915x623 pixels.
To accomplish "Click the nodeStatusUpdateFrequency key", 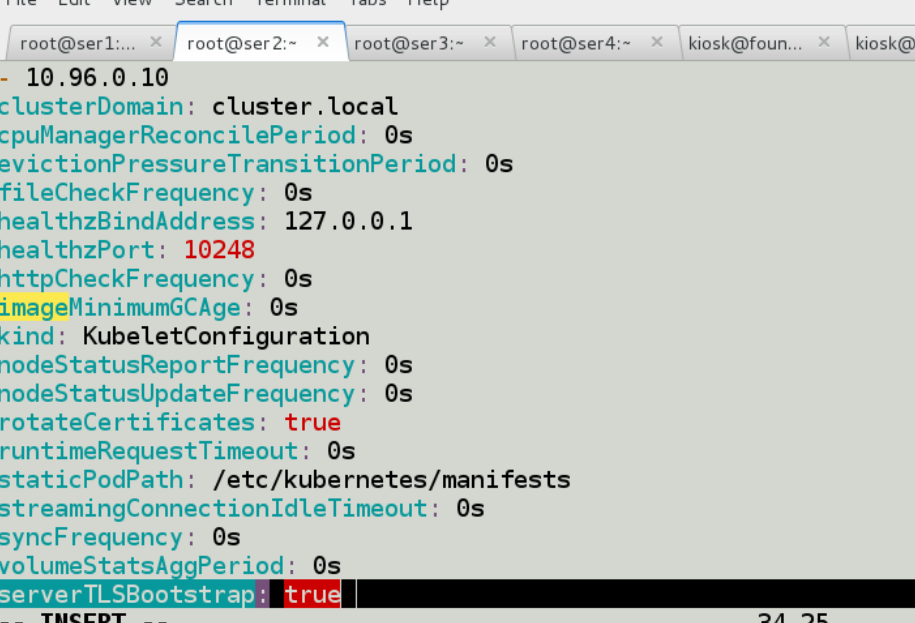I will pos(177,394).
